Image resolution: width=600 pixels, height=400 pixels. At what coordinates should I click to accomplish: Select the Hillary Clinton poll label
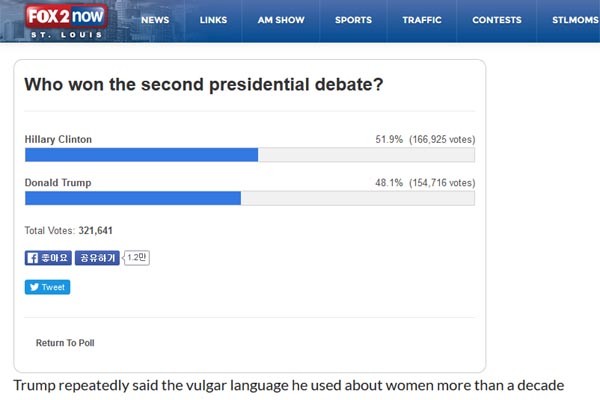click(x=58, y=140)
